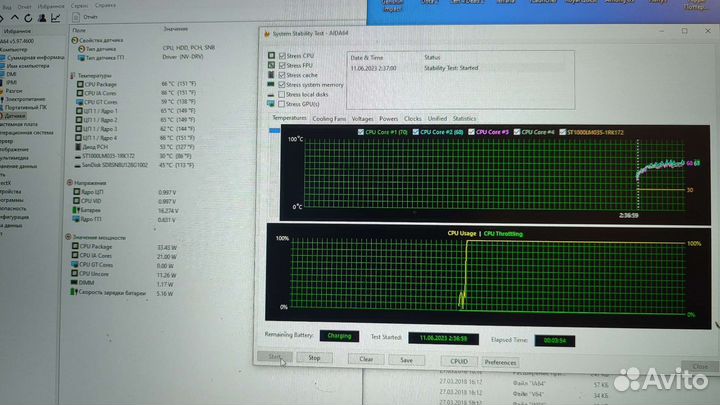Screen dimensions: 720x405
Task: Click the user silhouette toolbar icon
Action: click(x=42, y=18)
